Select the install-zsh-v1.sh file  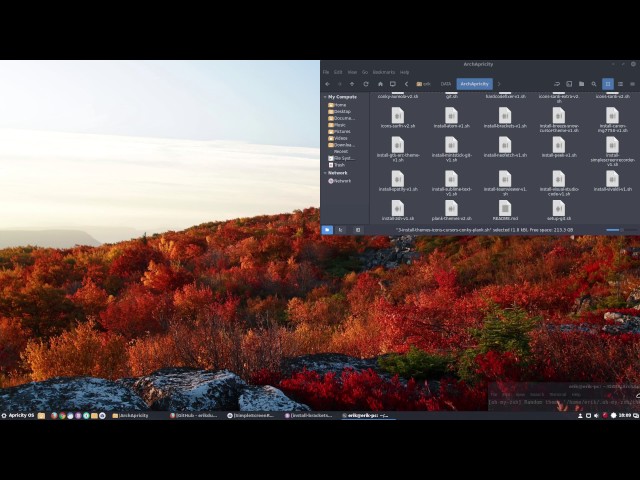click(398, 211)
